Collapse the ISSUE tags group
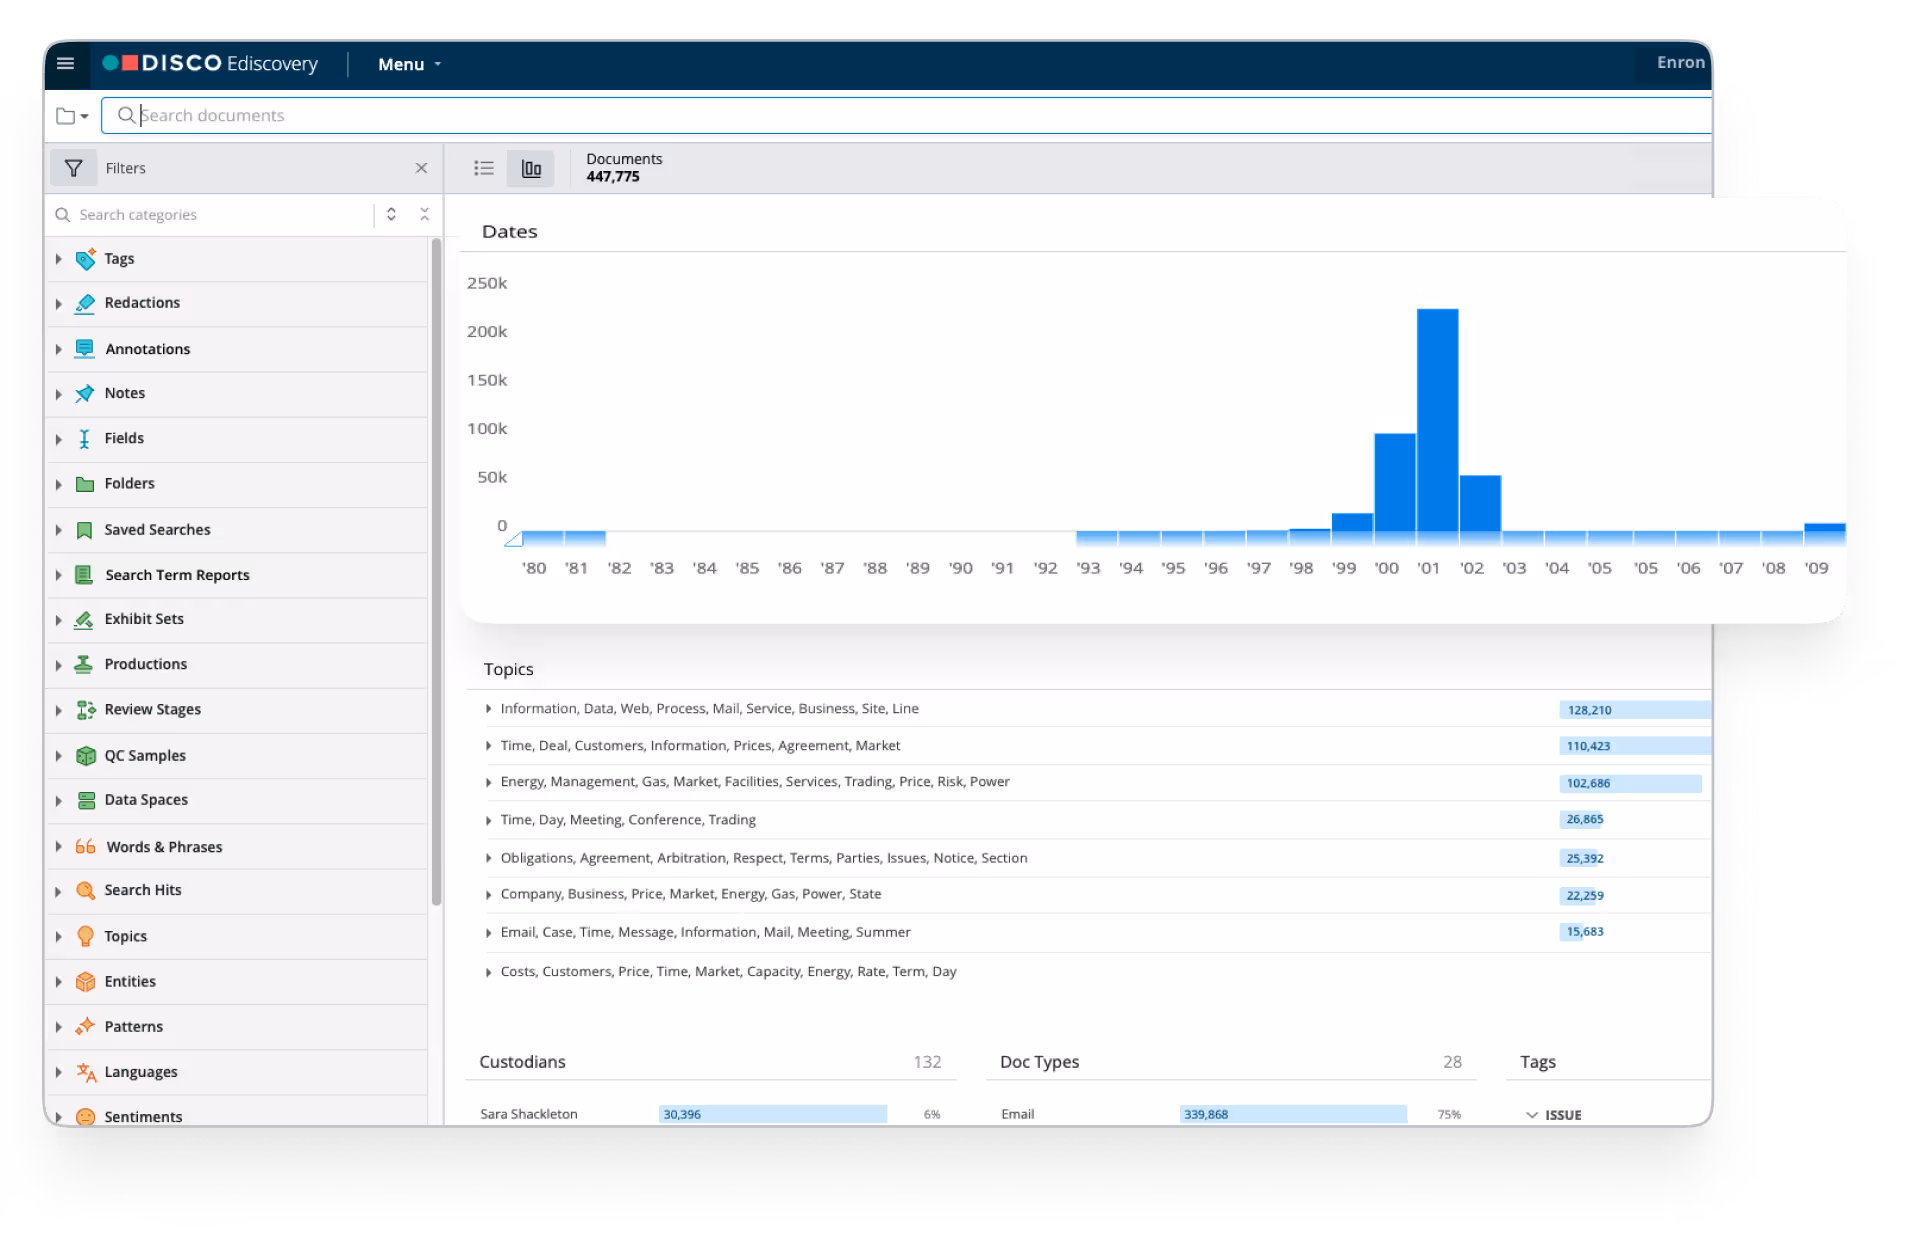This screenshot has width=1920, height=1251. tap(1531, 1115)
